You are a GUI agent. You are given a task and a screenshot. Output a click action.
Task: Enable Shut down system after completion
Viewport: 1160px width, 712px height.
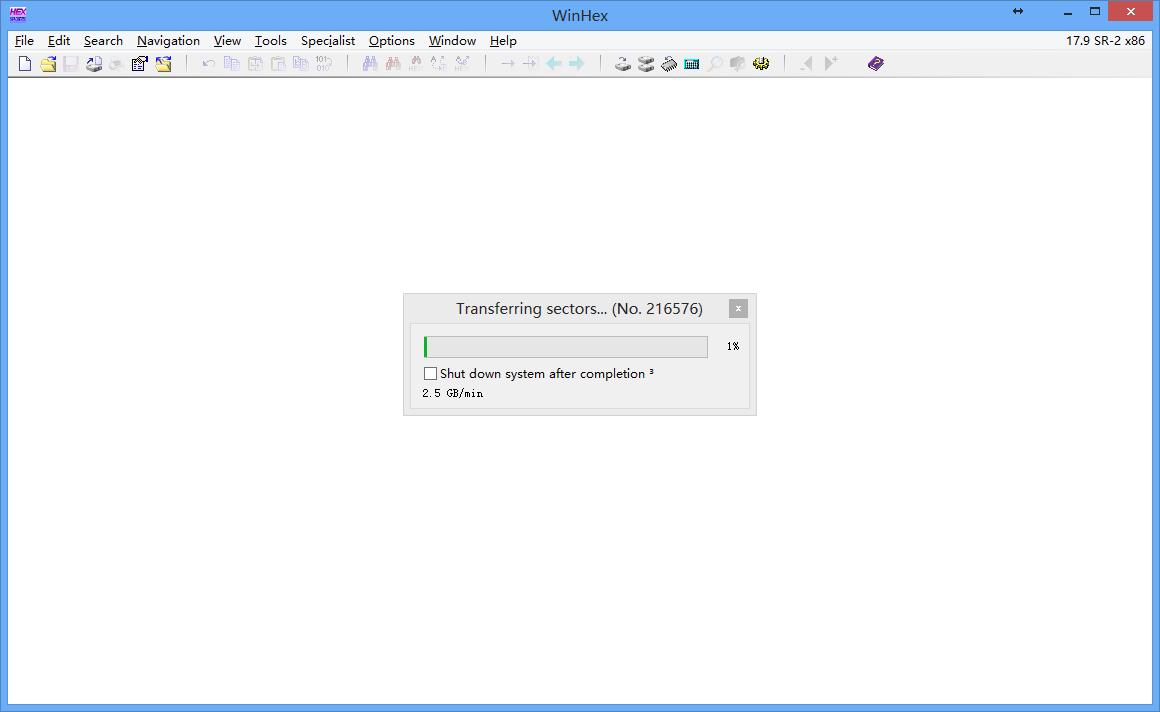(431, 374)
